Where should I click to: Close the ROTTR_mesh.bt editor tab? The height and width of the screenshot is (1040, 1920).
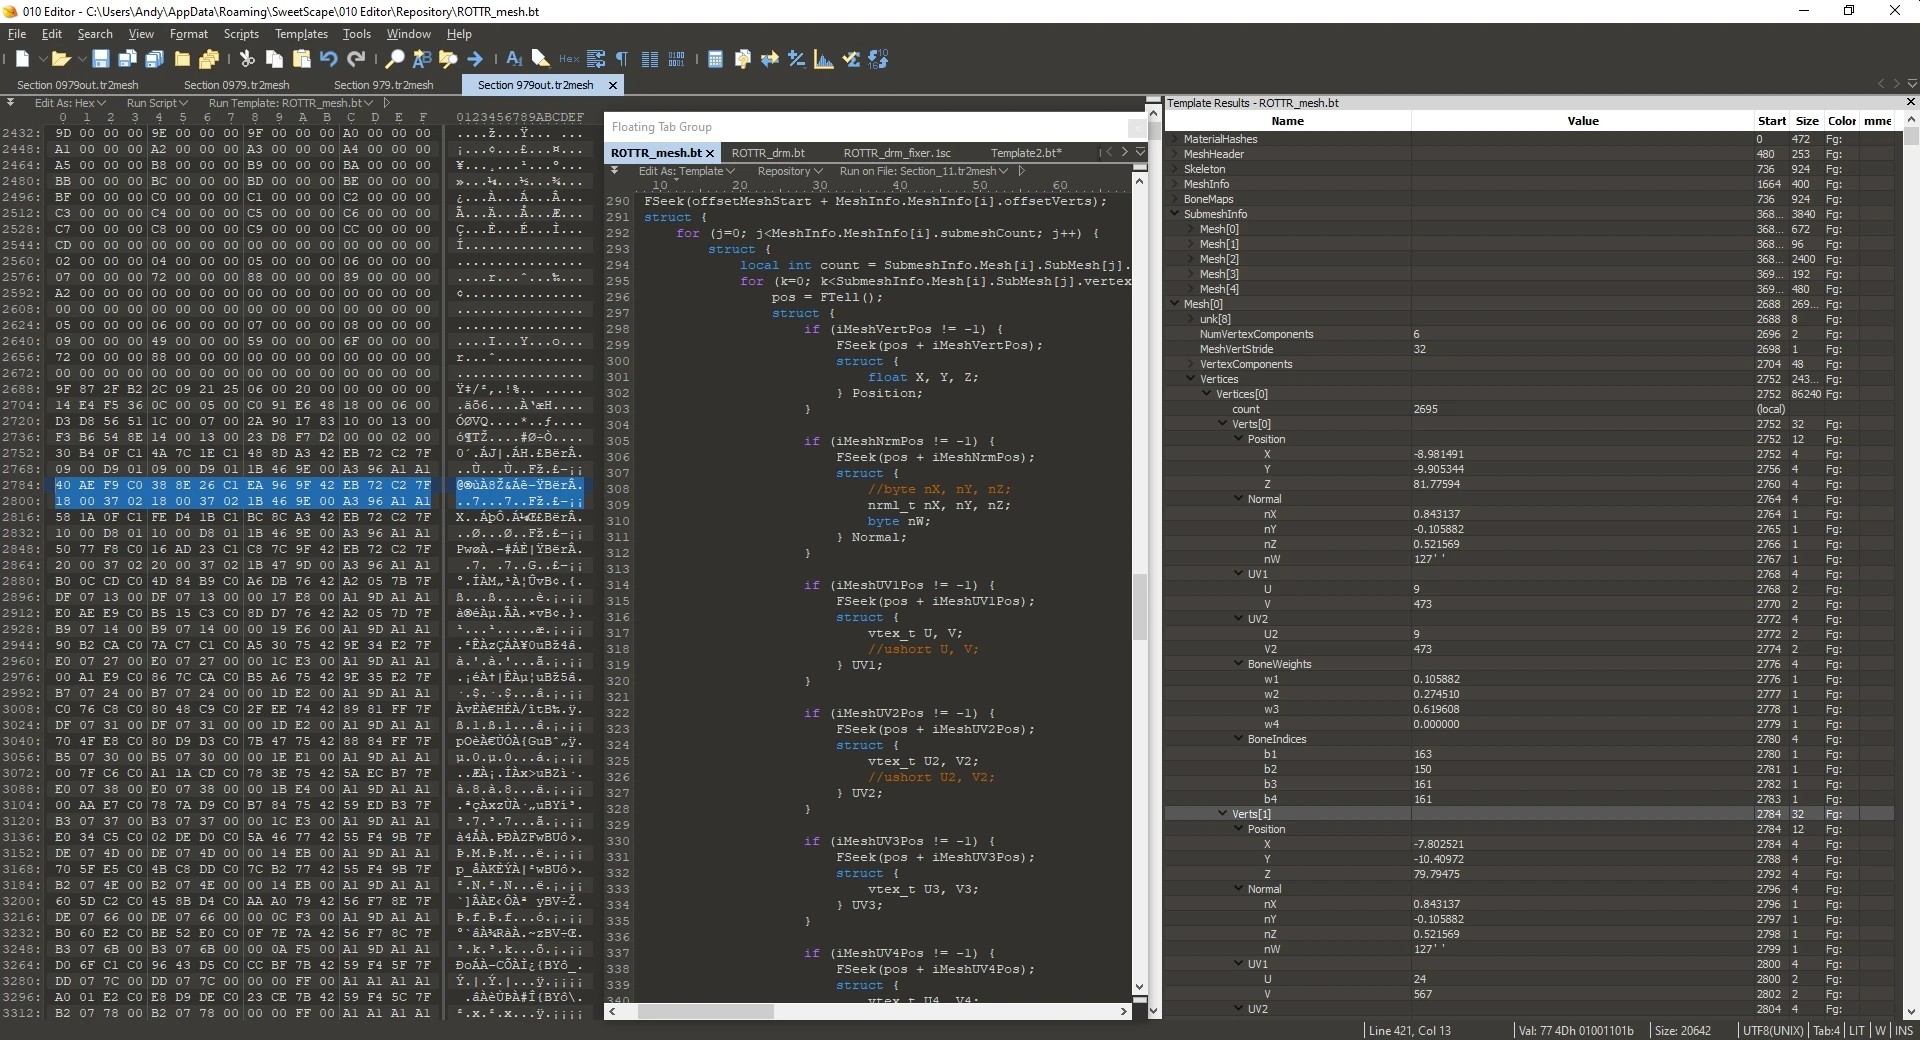point(710,153)
